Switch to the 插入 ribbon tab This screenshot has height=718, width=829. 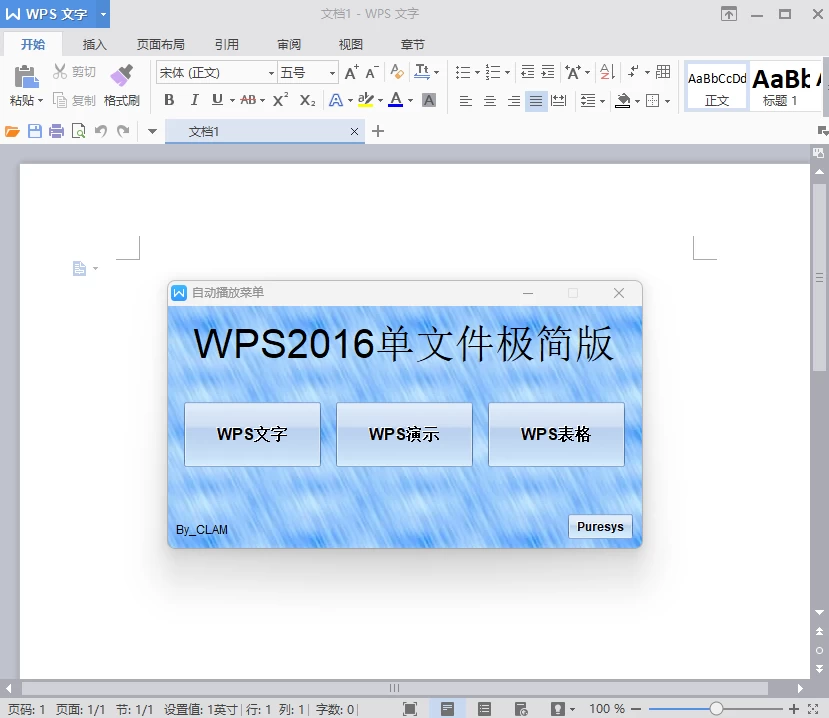click(95, 45)
